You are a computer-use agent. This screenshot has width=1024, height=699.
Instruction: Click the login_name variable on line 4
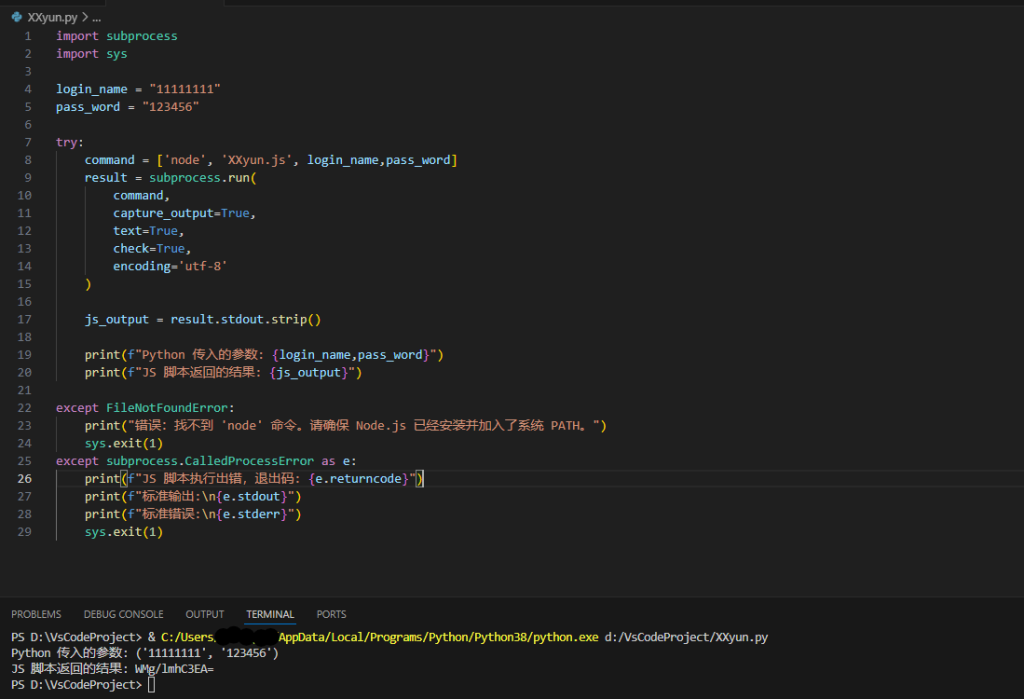pos(91,89)
